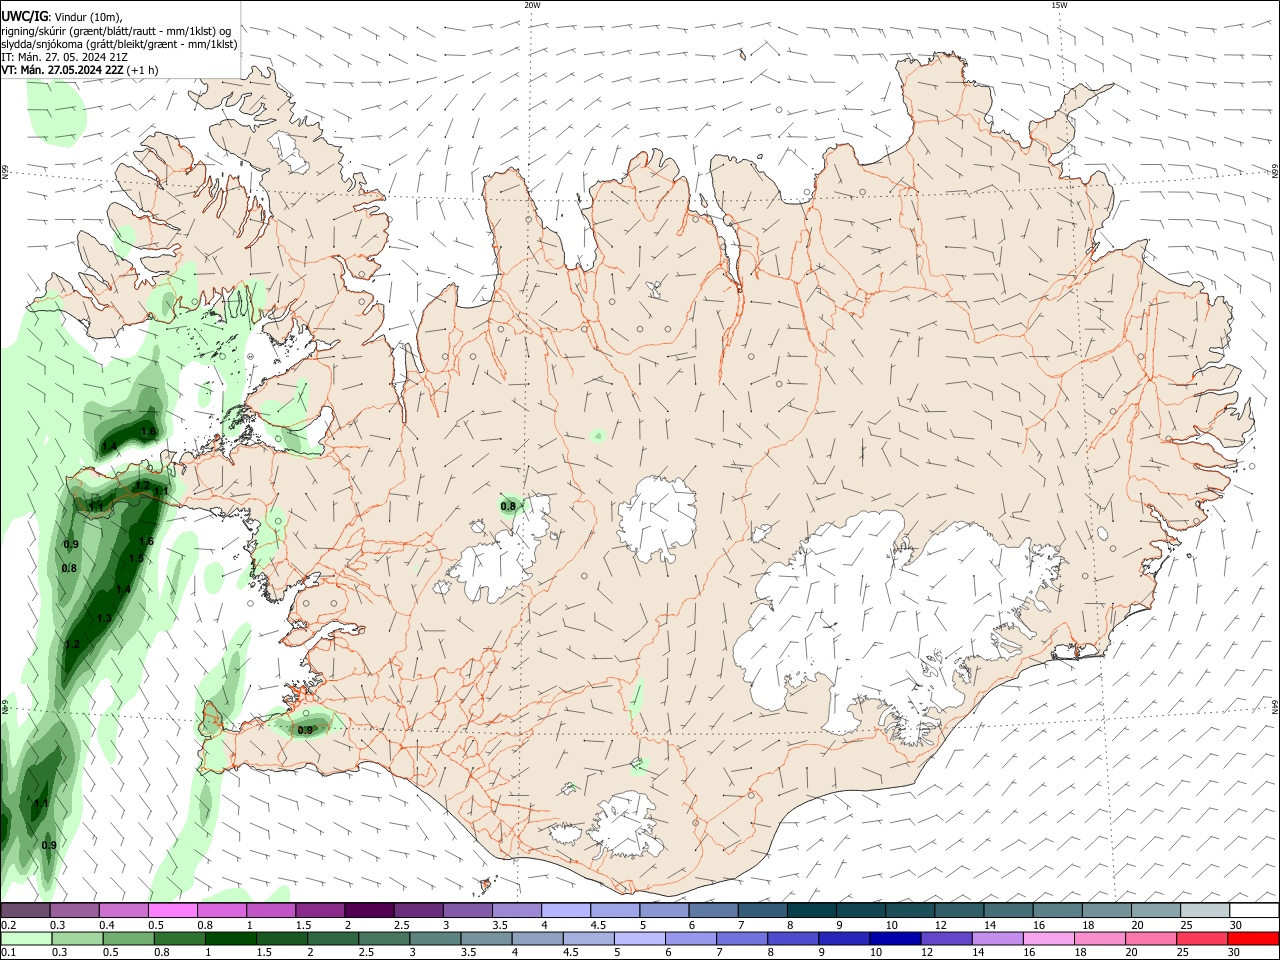Click the 0.9 value on the Reykjanes peninsula
This screenshot has width=1280, height=960.
(305, 731)
